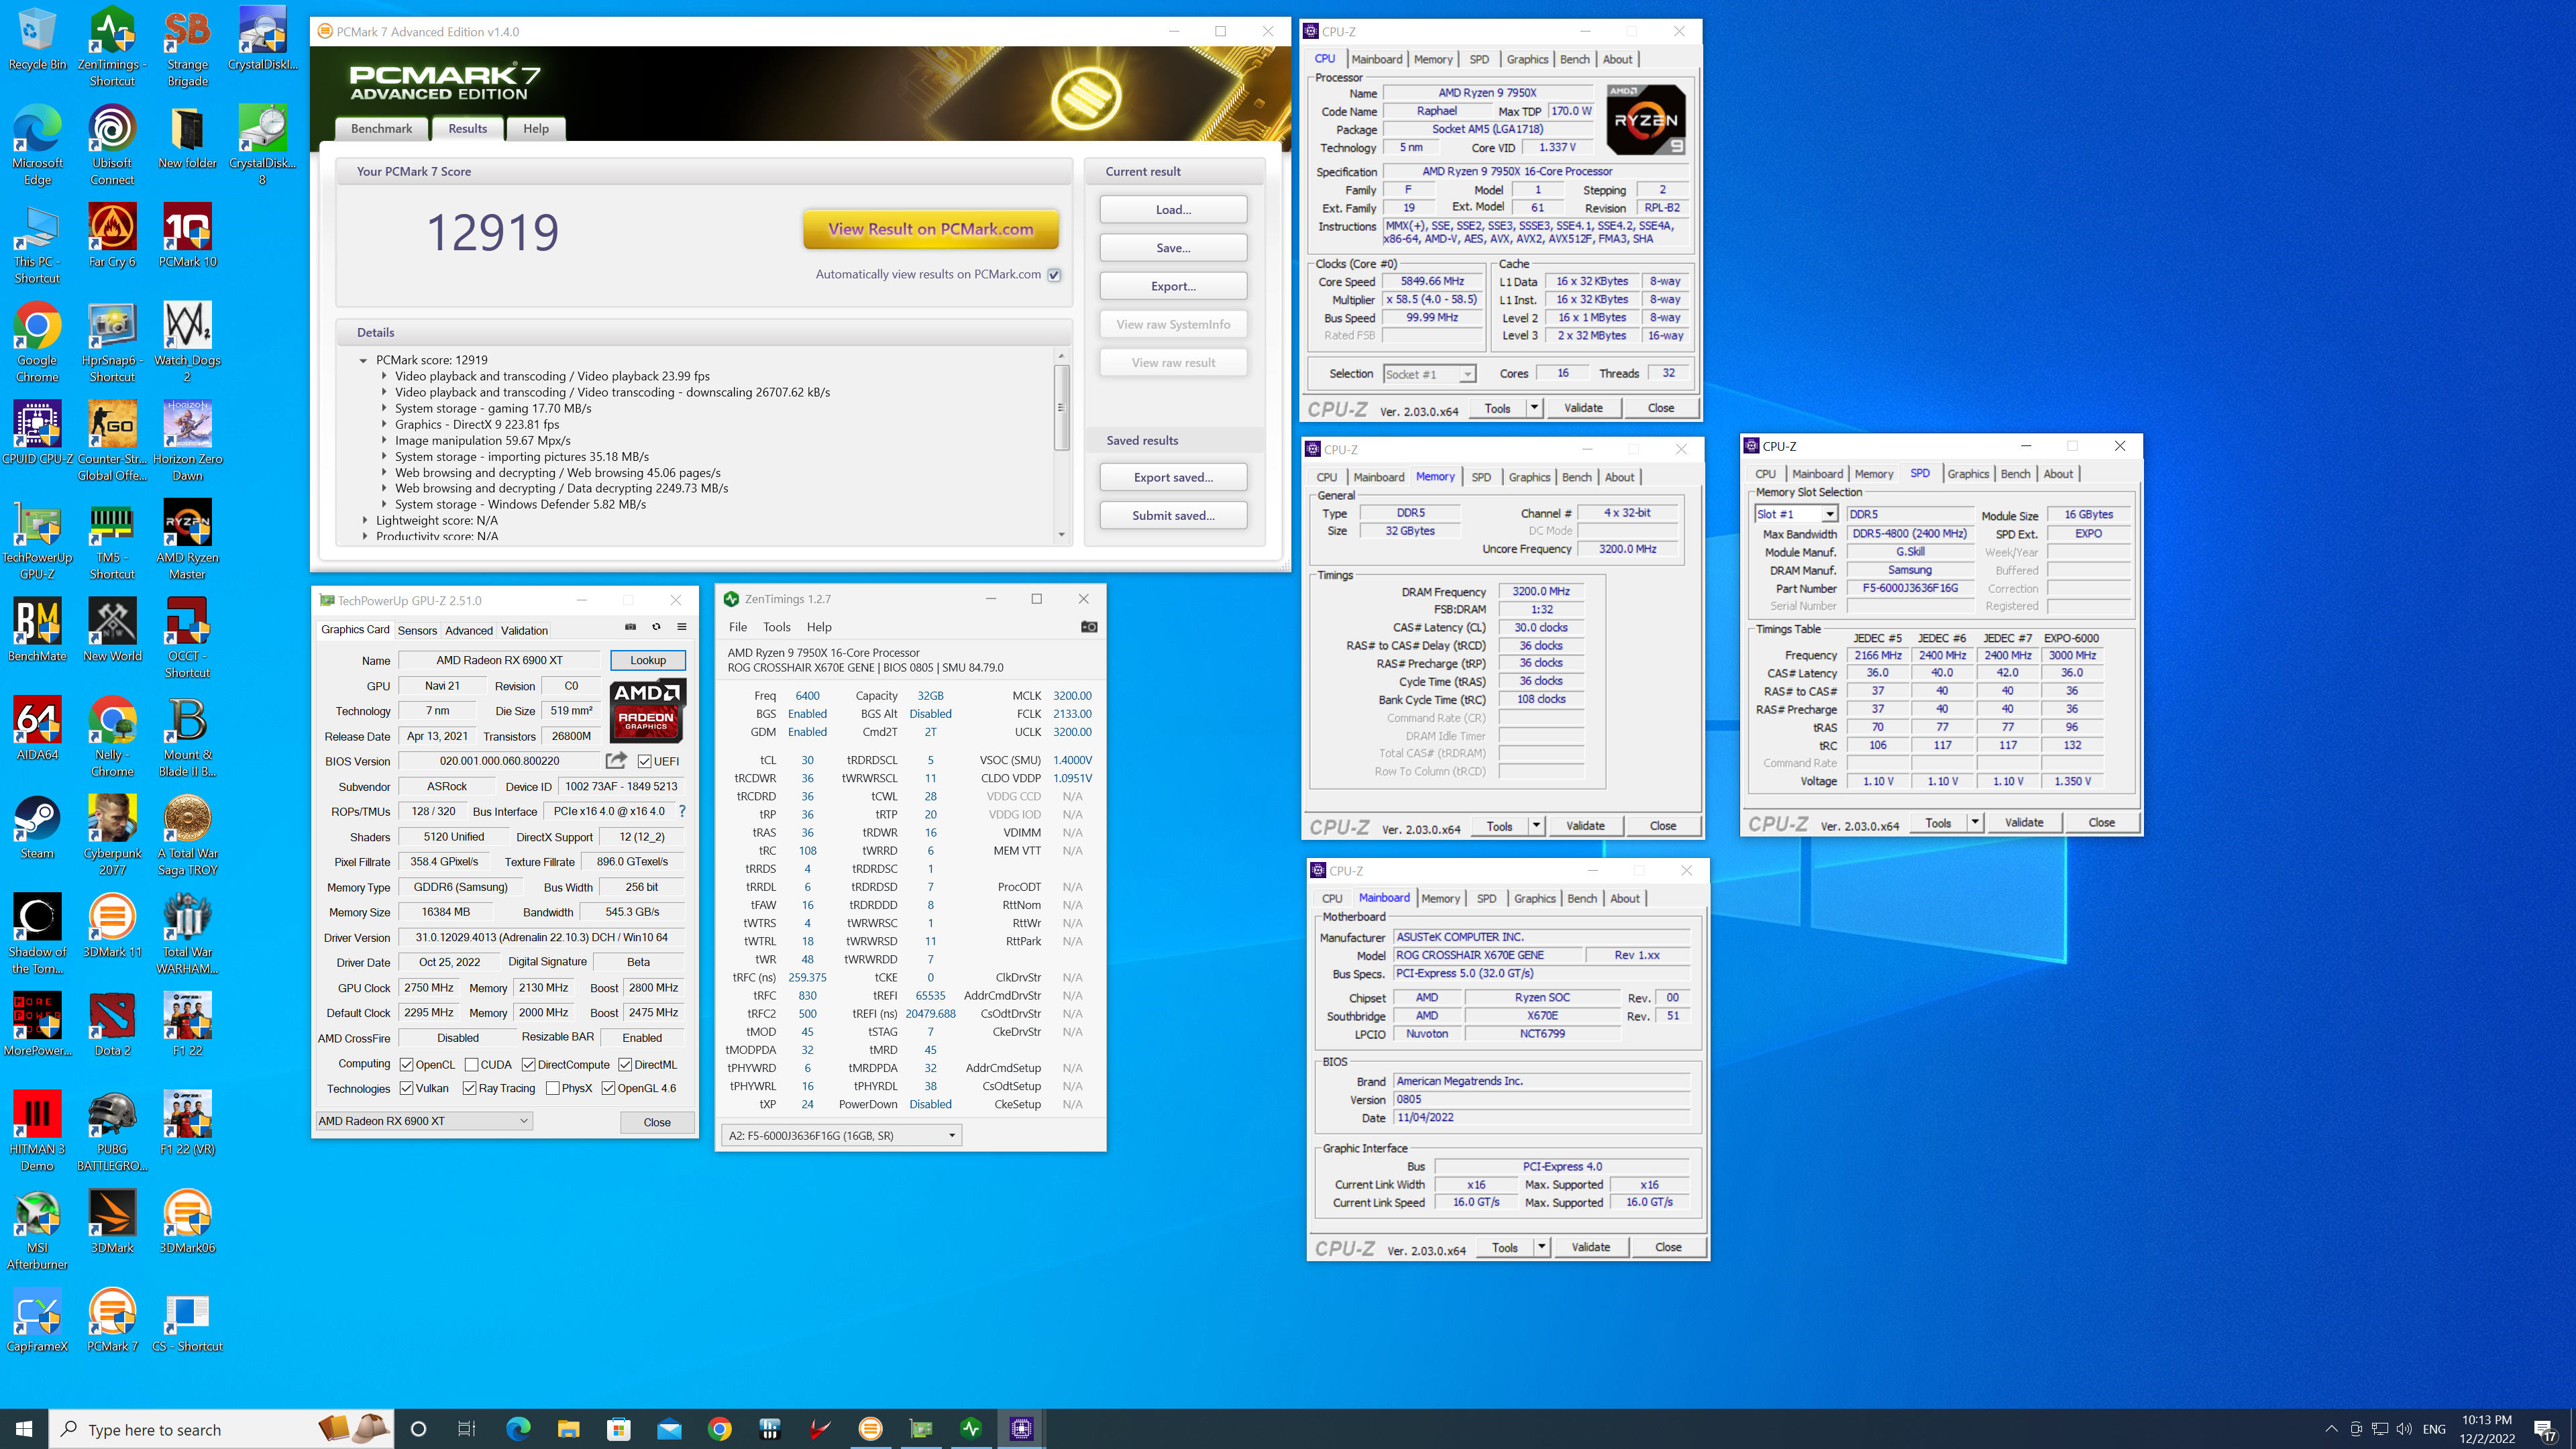This screenshot has height=1449, width=2576.
Task: Switch to Graphics tab in CPU-Z SPD window
Action: click(1967, 474)
